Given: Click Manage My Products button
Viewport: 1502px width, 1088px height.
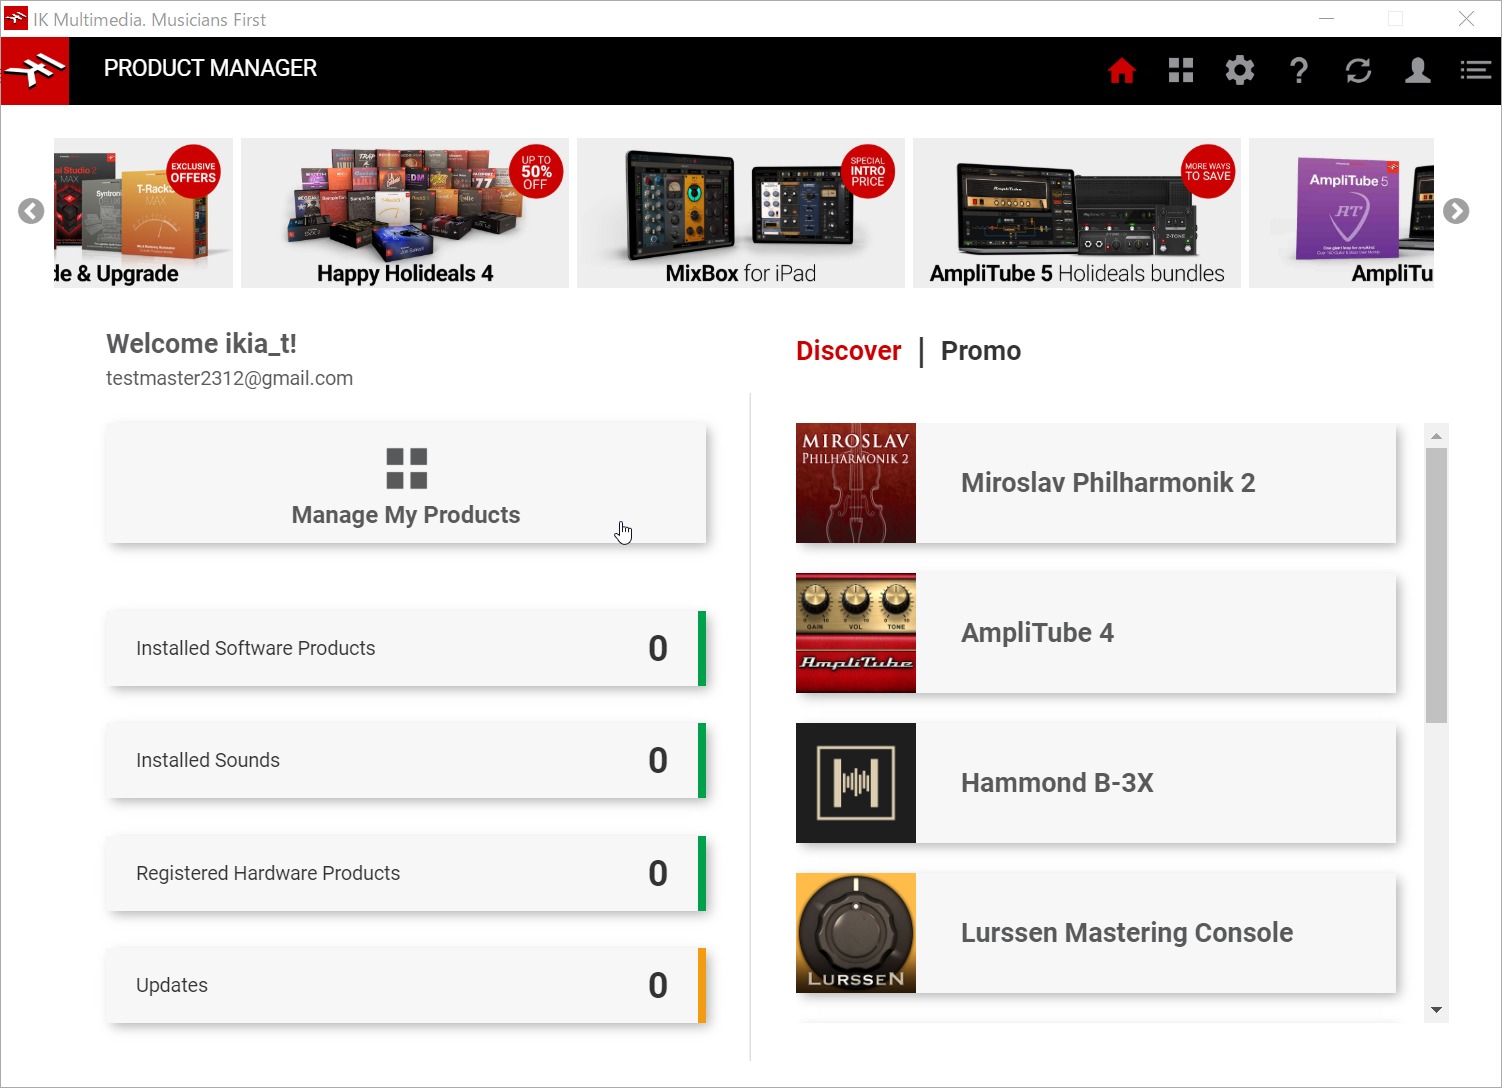Looking at the screenshot, I should (406, 483).
